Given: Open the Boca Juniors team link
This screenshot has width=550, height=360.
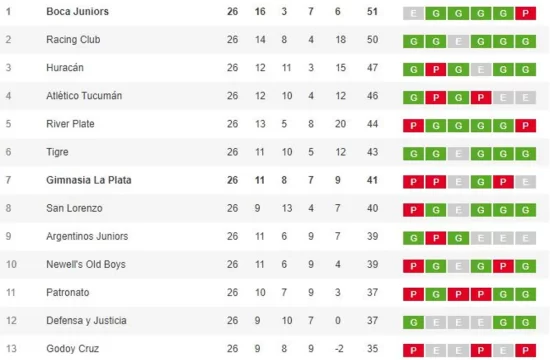Looking at the screenshot, I should click(78, 12).
